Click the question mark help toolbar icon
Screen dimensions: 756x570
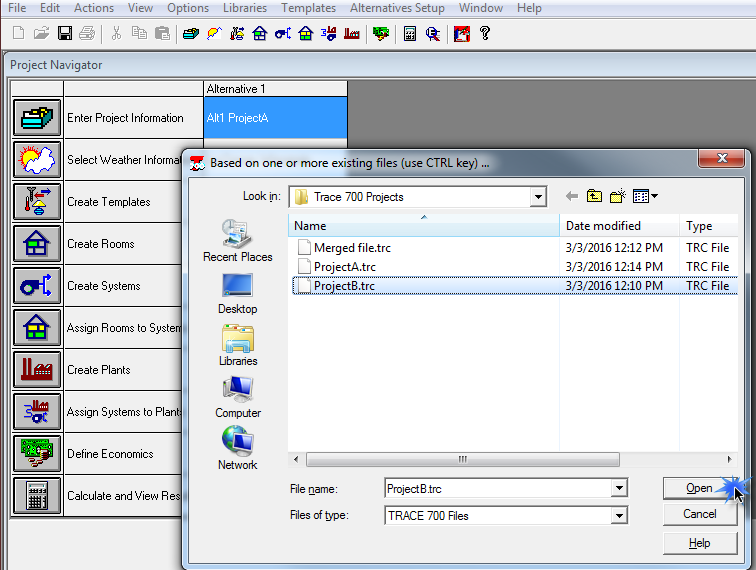pos(485,33)
